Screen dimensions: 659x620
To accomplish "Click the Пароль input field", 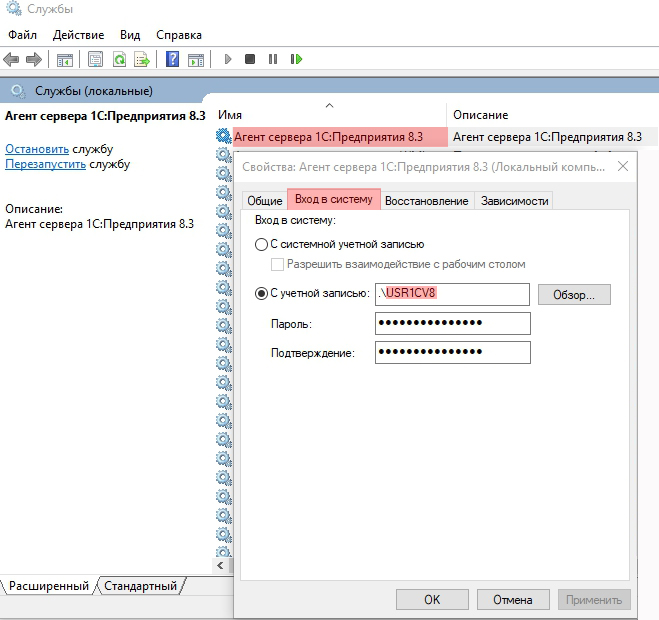I will [453, 323].
